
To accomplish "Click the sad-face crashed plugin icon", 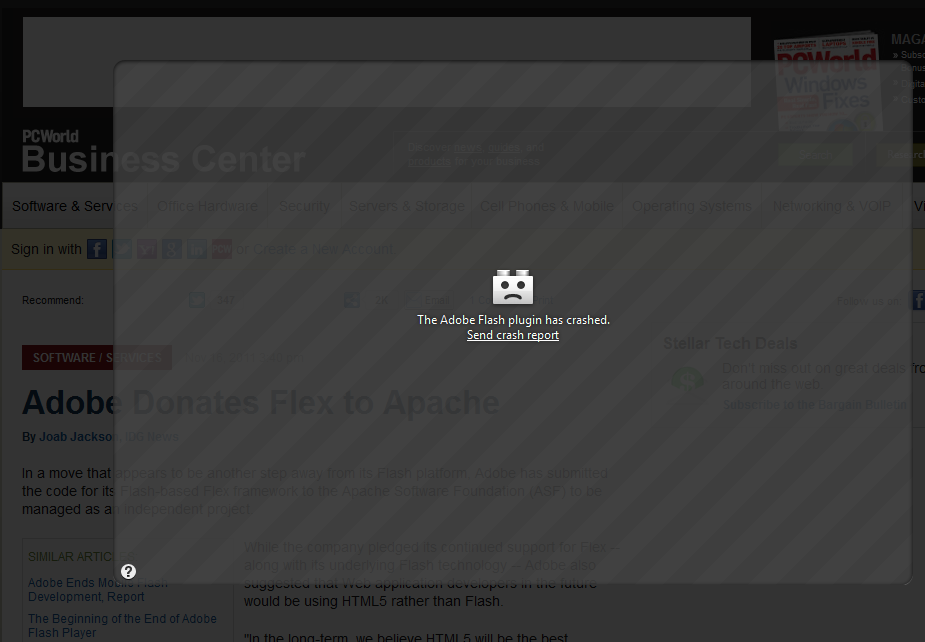I will click(513, 287).
